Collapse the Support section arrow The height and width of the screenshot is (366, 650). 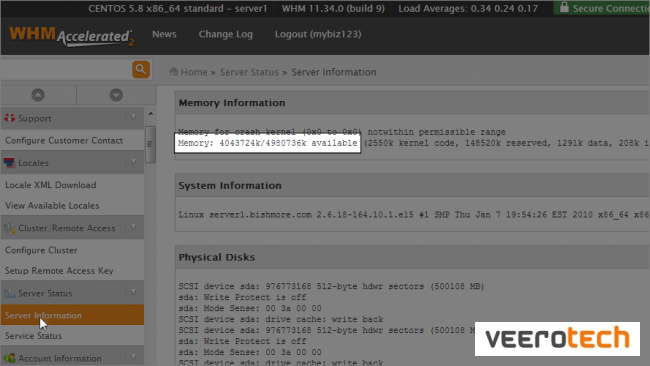133,118
